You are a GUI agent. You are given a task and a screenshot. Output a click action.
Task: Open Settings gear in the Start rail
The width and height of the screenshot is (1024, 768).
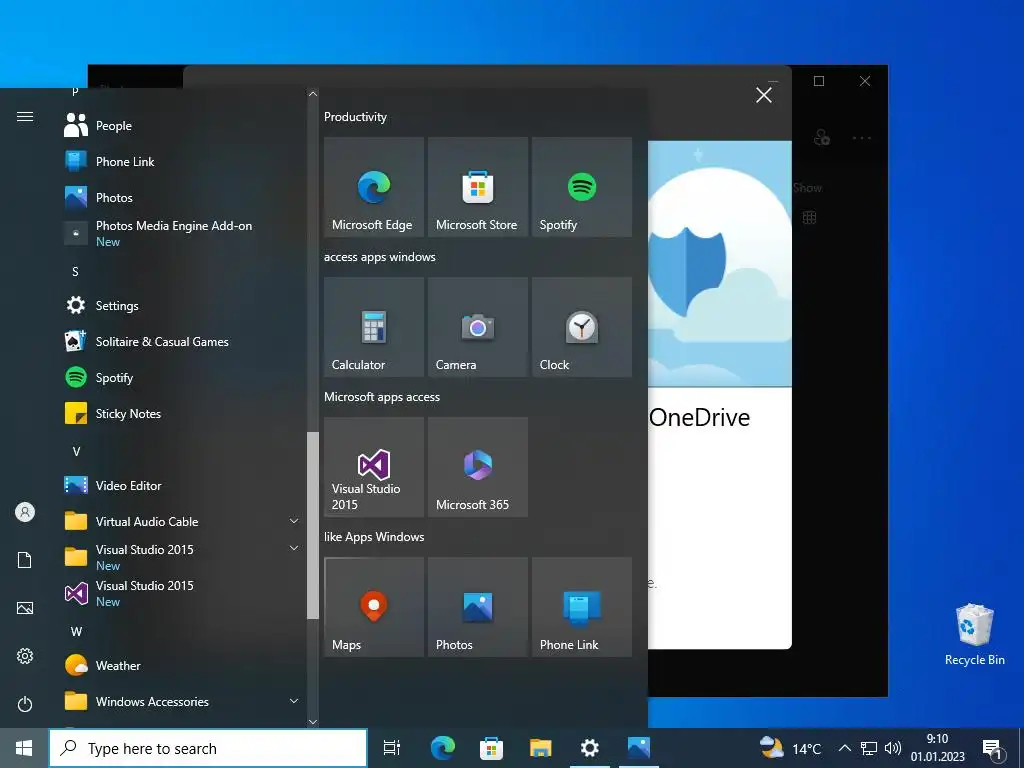pyautogui.click(x=25, y=656)
